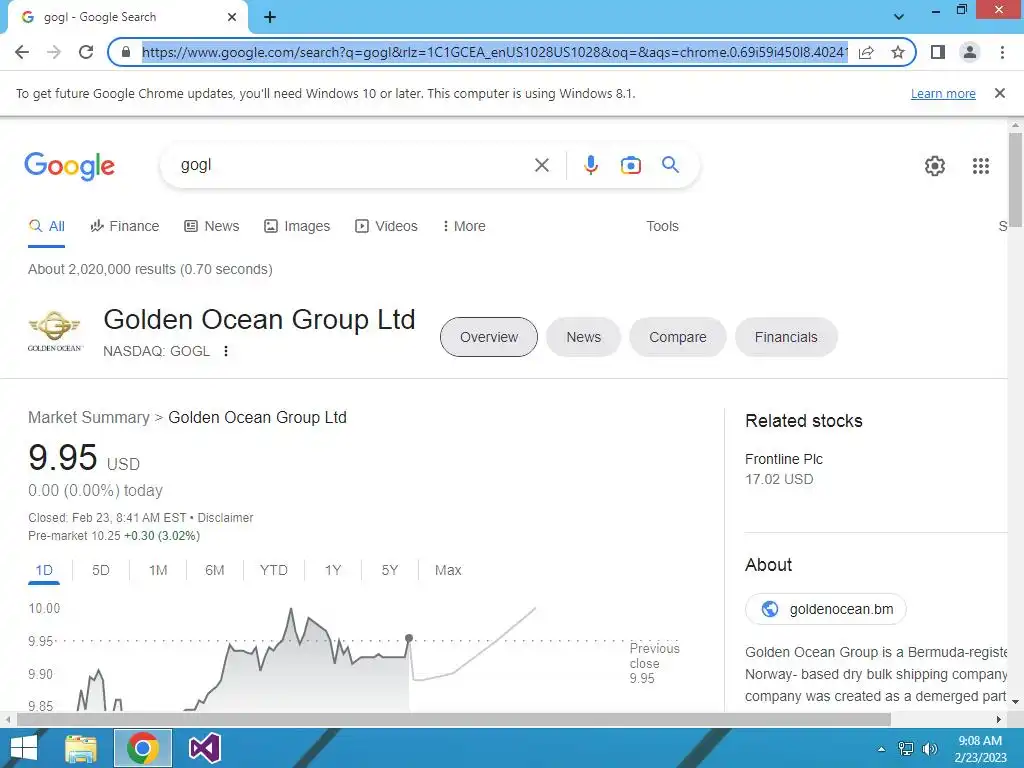This screenshot has height=768, width=1024.
Task: Reload the current page
Action: 86,52
